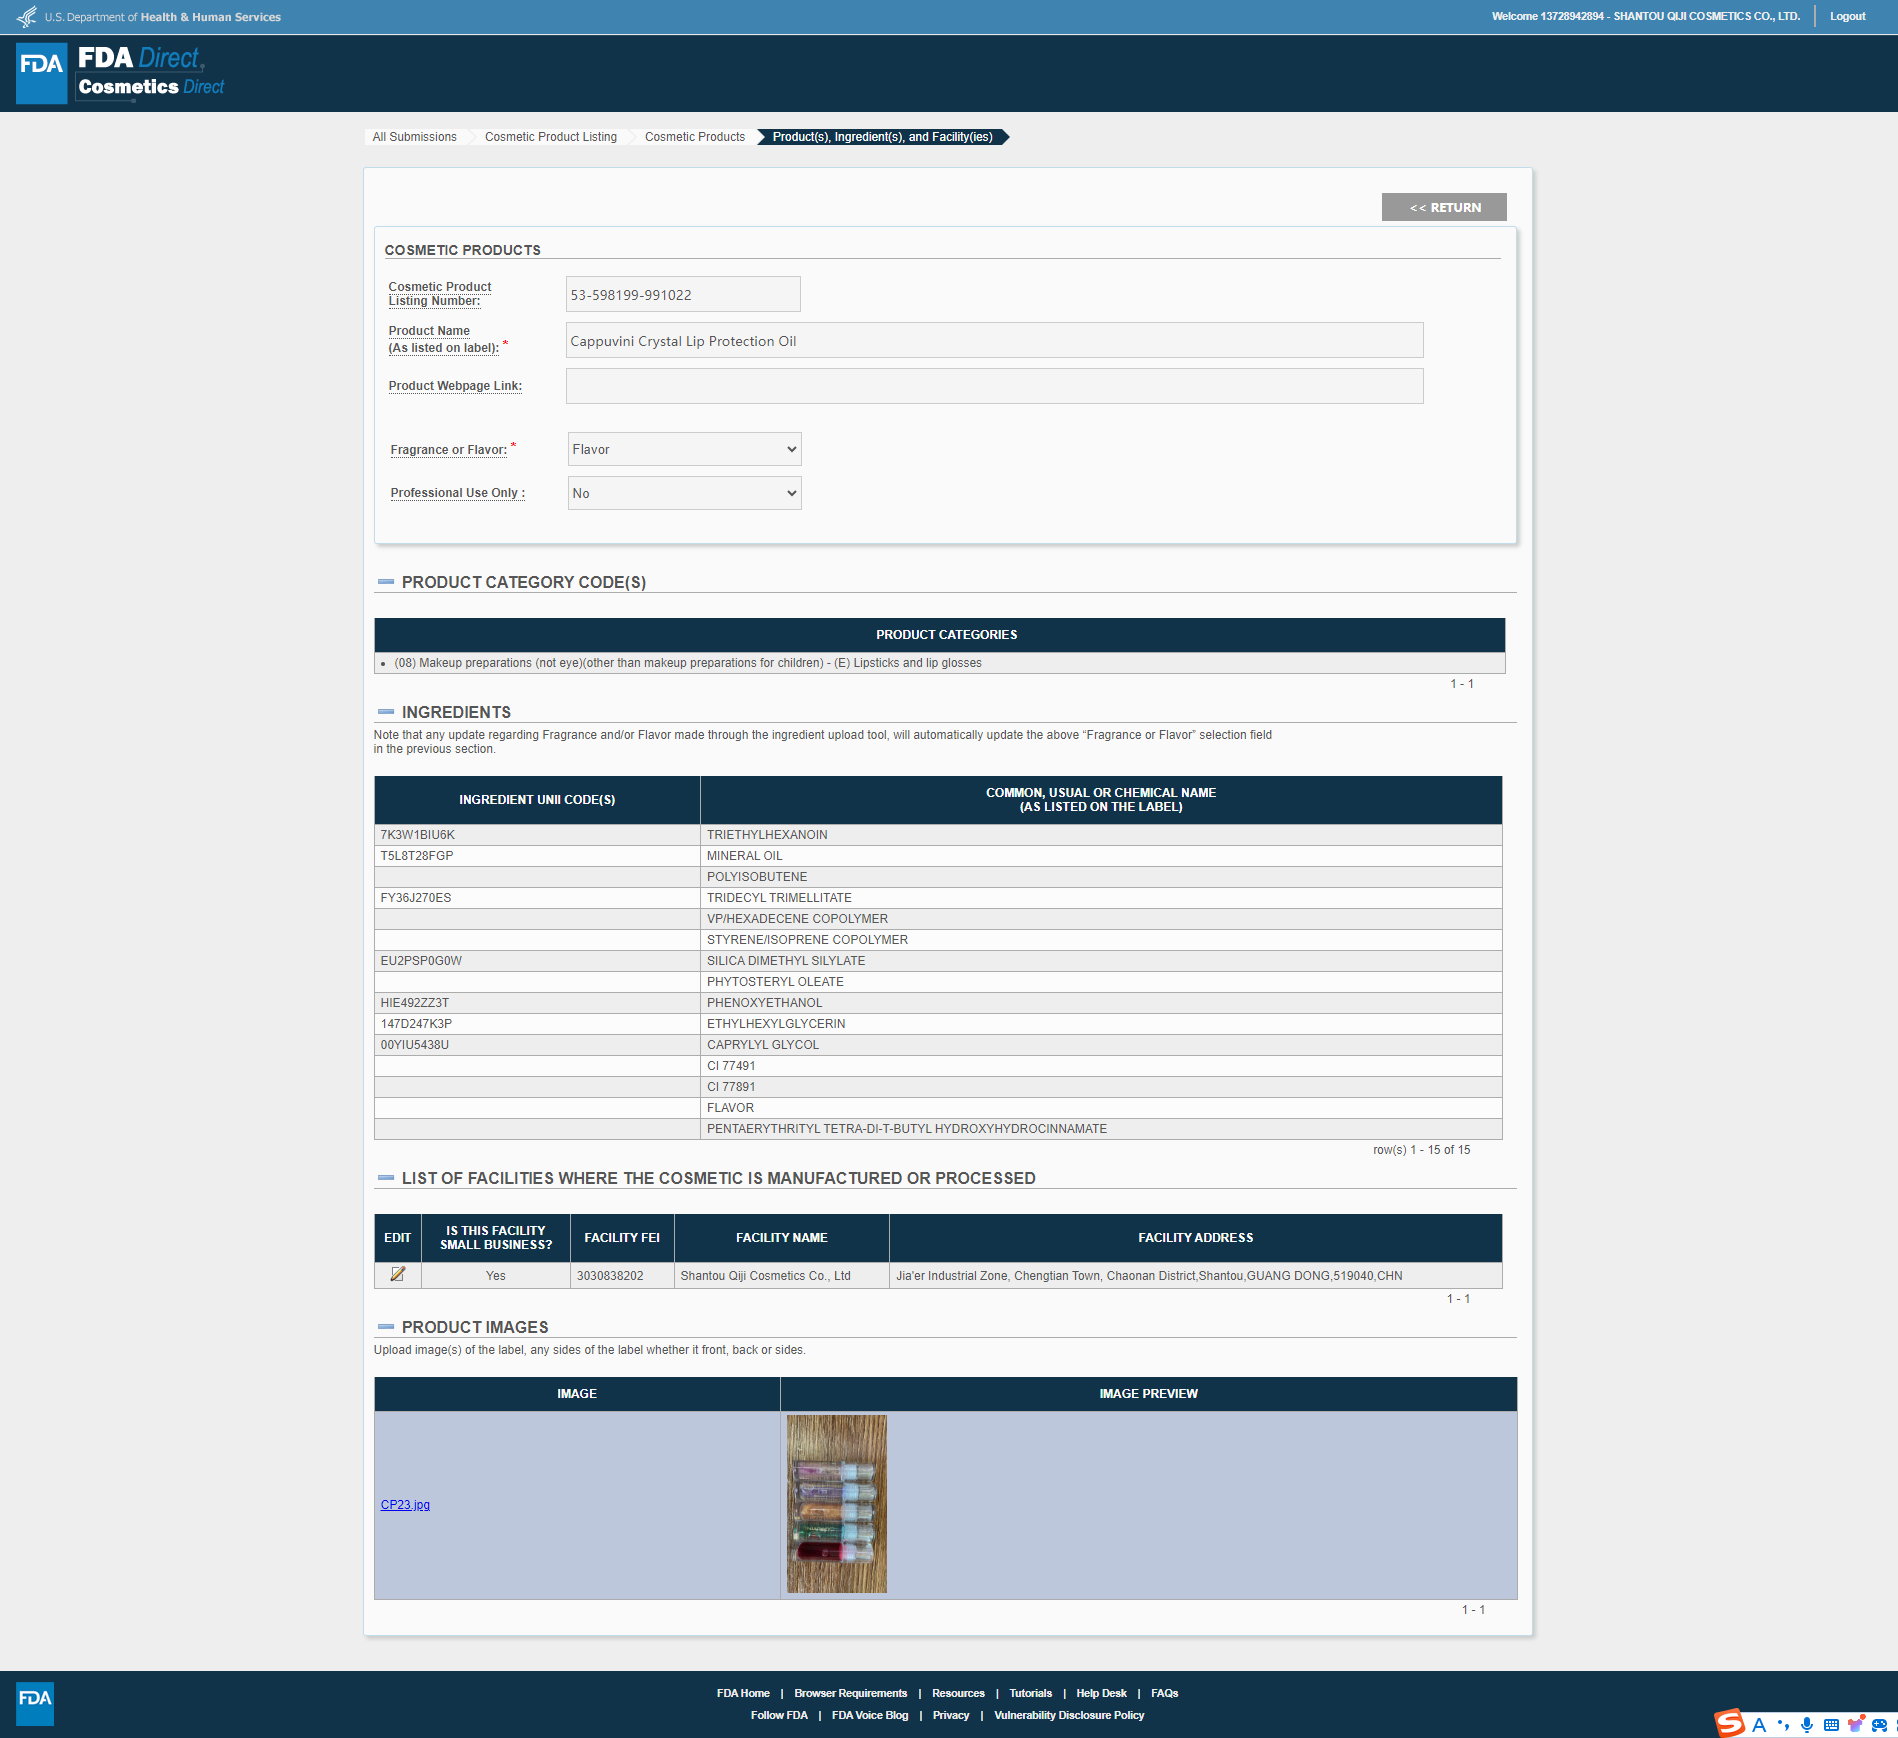Click the FDA Direct Cosmetics logo
This screenshot has height=1738, width=1898.
point(121,73)
